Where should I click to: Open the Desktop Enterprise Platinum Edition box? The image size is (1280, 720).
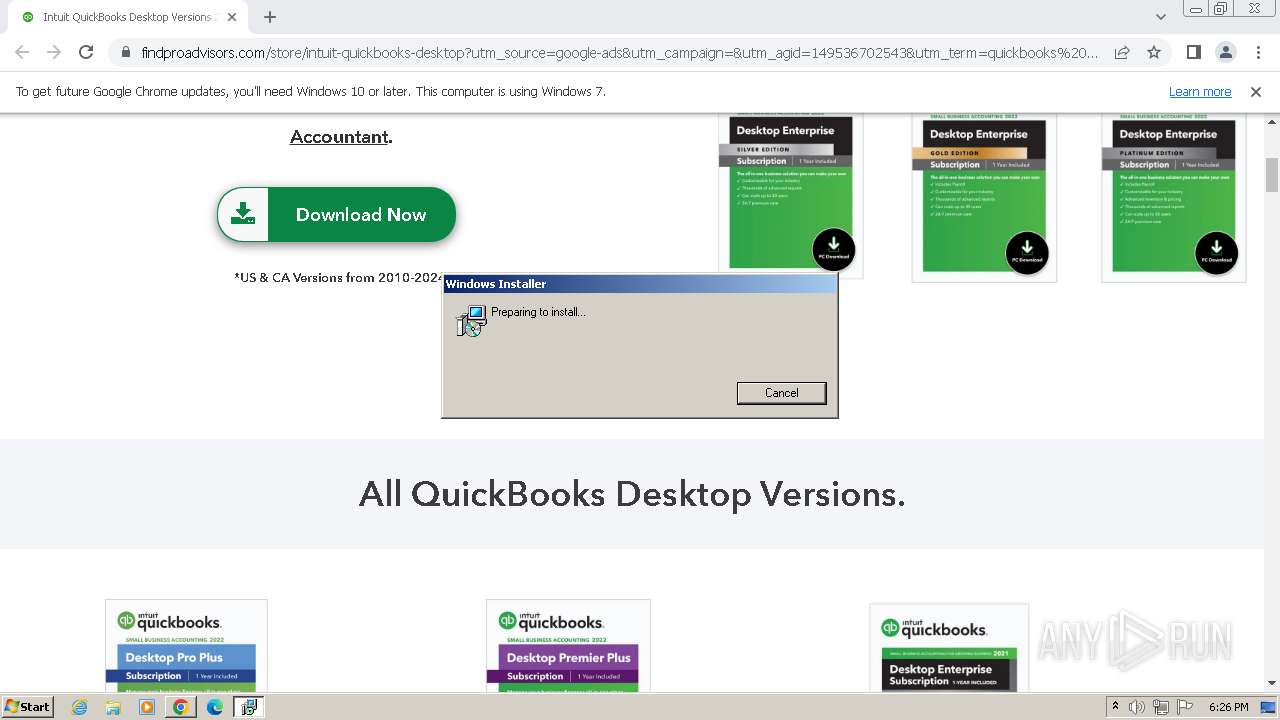tap(1173, 197)
